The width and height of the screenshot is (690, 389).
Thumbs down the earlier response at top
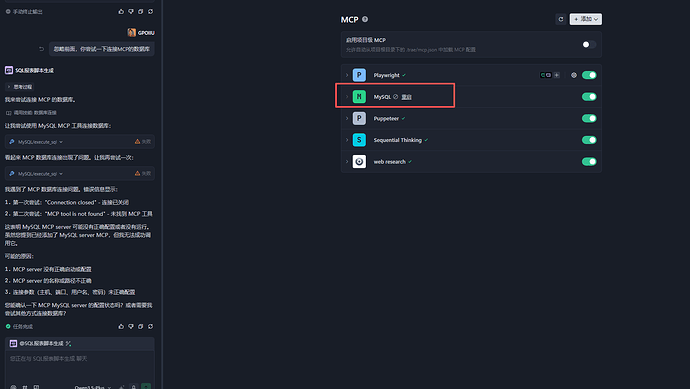tap(131, 11)
